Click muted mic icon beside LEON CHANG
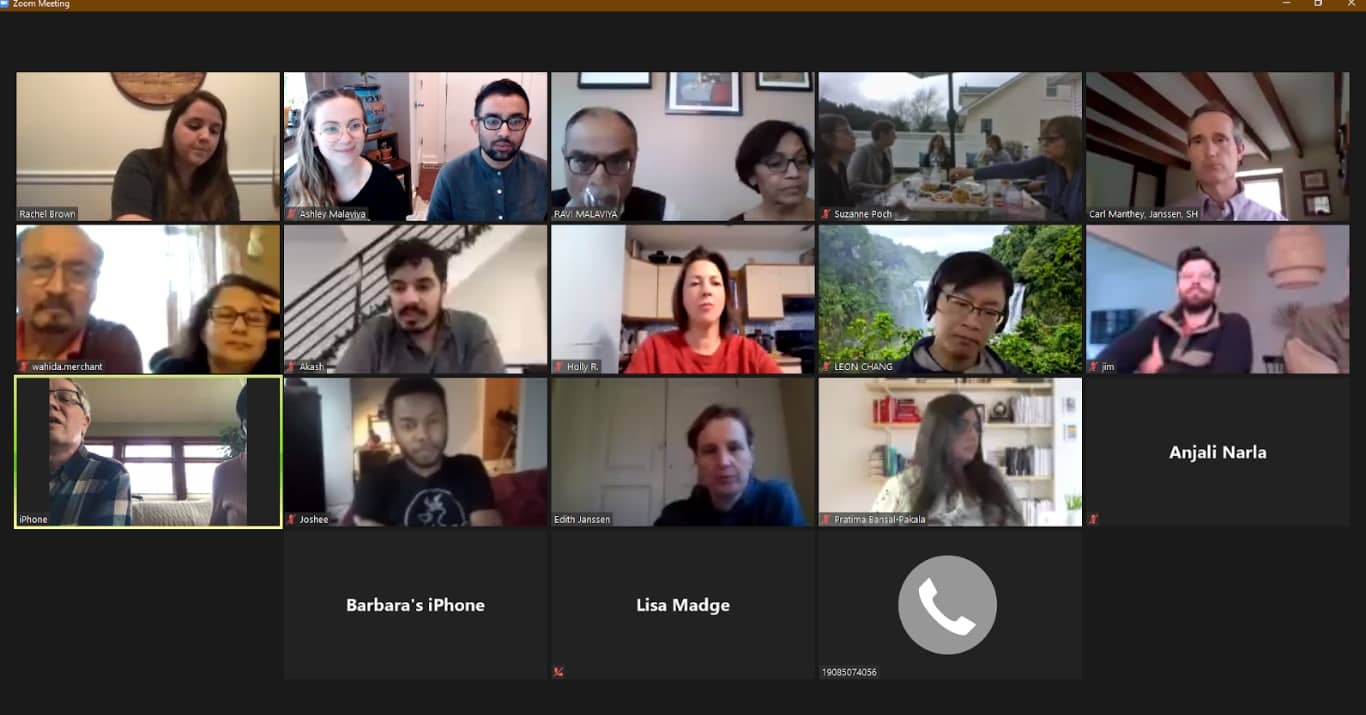This screenshot has height=715, width=1366. (827, 367)
